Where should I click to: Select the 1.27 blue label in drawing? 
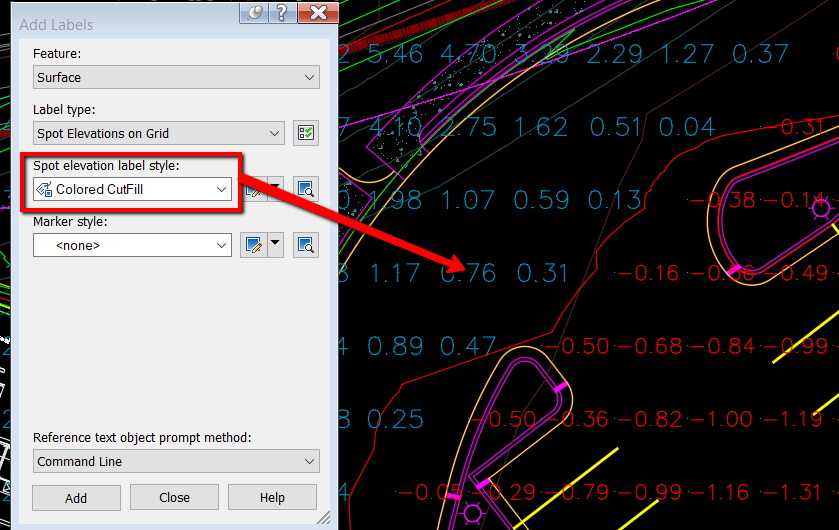click(687, 55)
